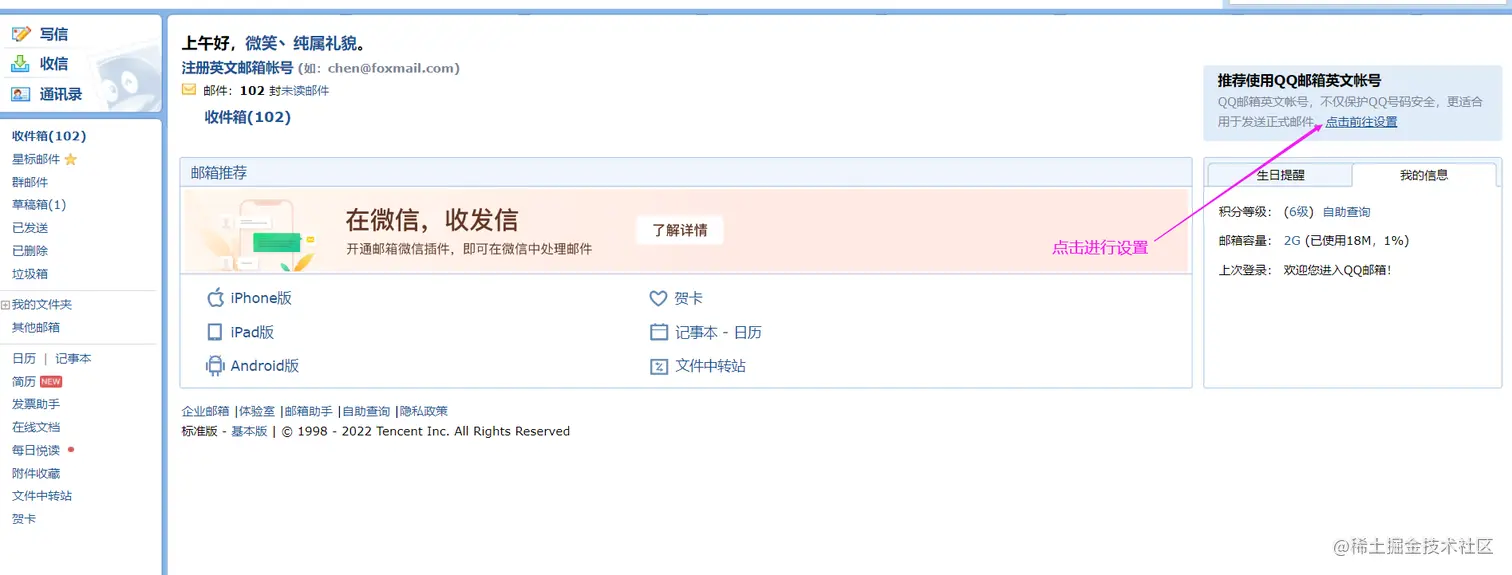The width and height of the screenshot is (1512, 575).
Task: Open the 群邮件 folder
Action: (30, 182)
